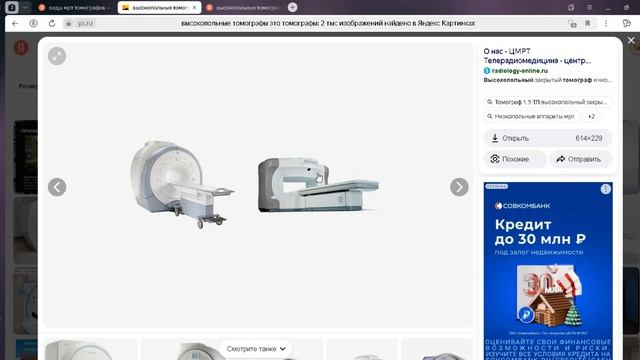
Task: Go to the next image
Action: point(459,187)
